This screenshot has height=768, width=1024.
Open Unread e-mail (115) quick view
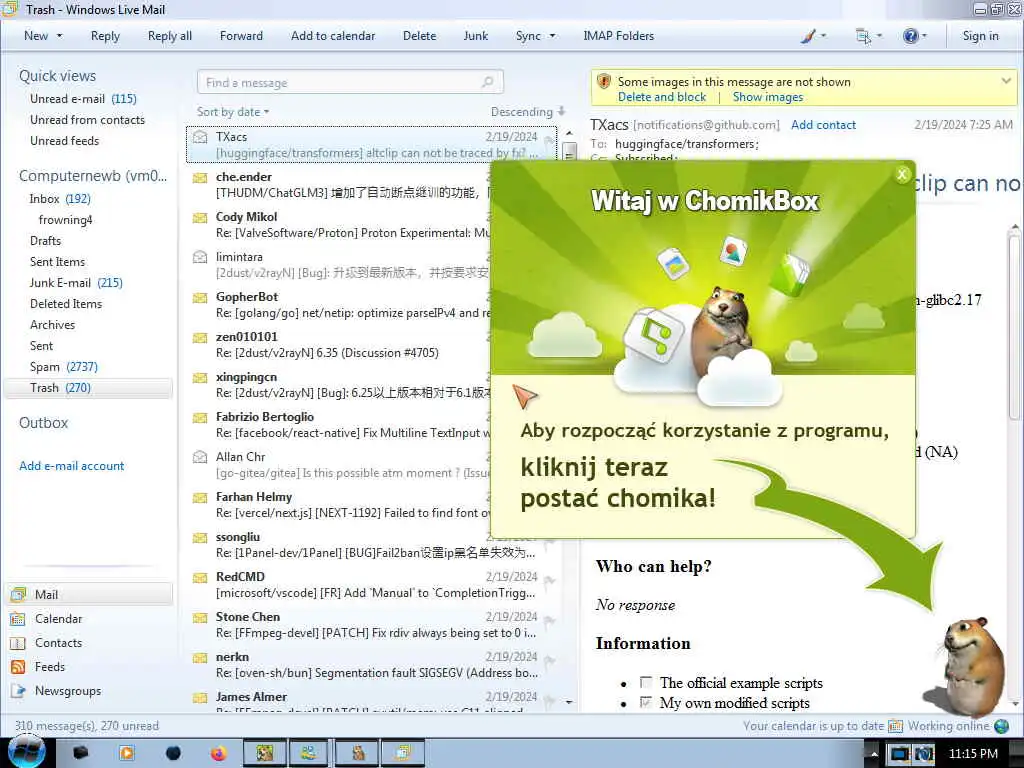click(83, 99)
